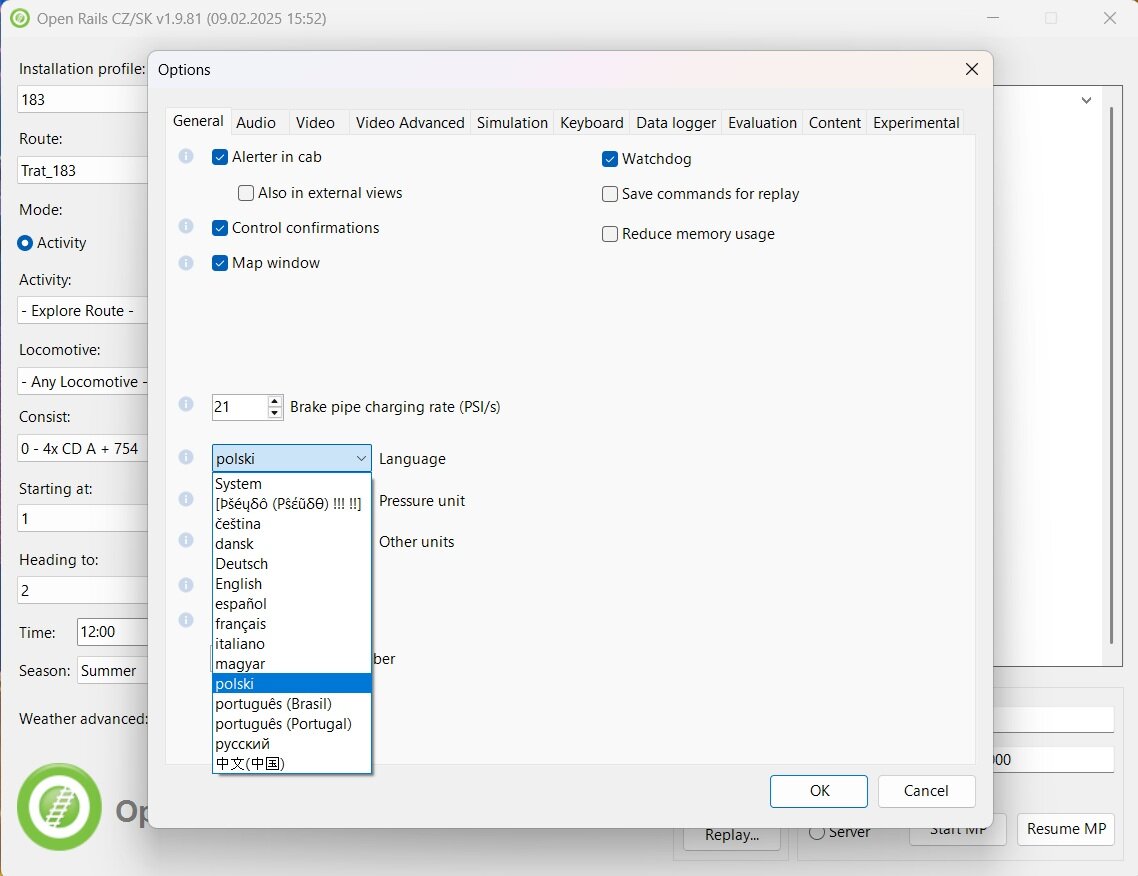Click info icon for Brake pipe charging rate
Viewport: 1138px width, 876px height.
186,405
